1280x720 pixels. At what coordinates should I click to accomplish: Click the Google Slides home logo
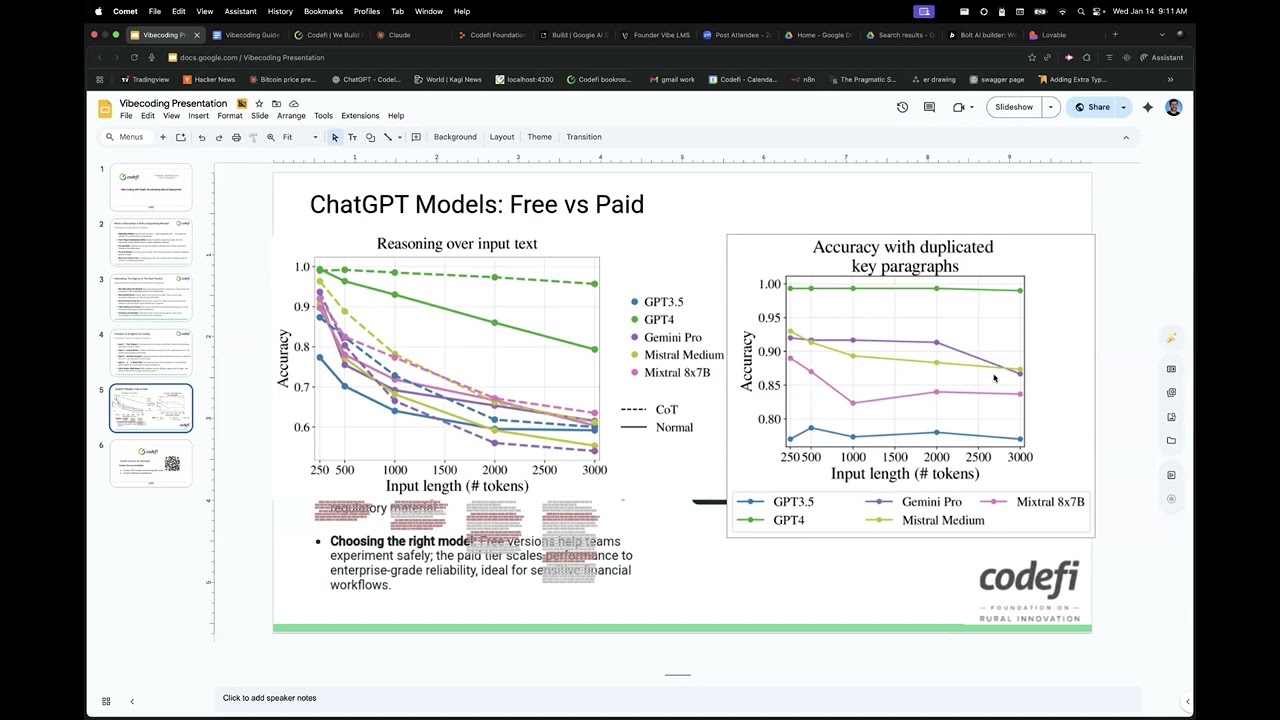click(x=105, y=108)
